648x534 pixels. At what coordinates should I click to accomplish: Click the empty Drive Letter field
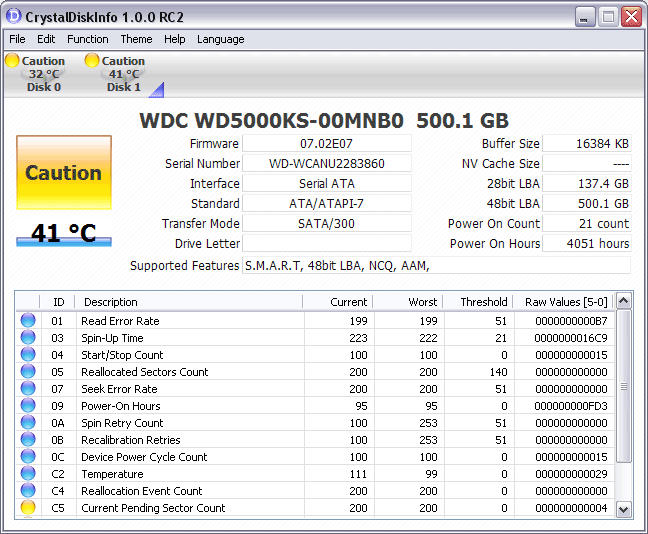point(326,243)
